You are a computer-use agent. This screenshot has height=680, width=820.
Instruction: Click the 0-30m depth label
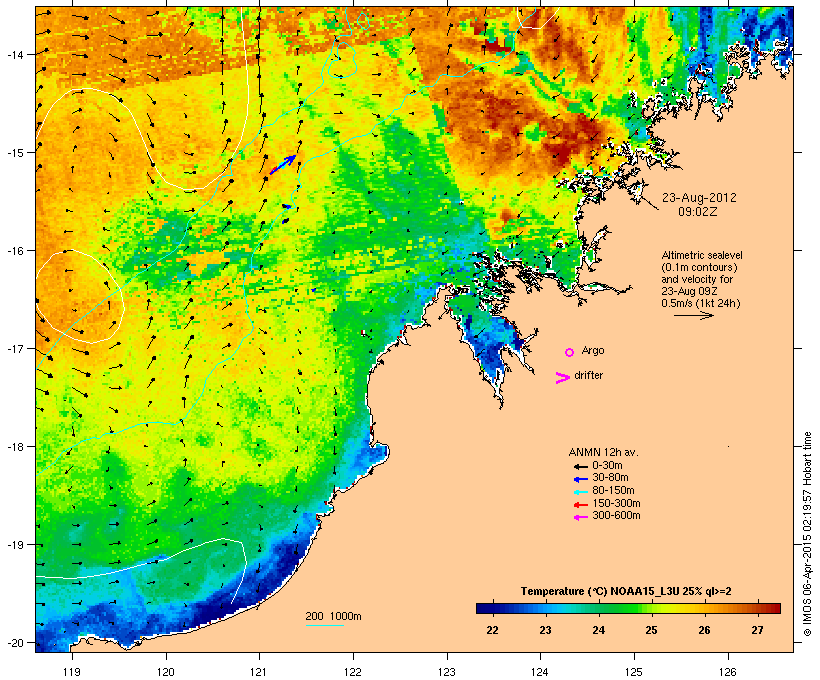(x=607, y=466)
